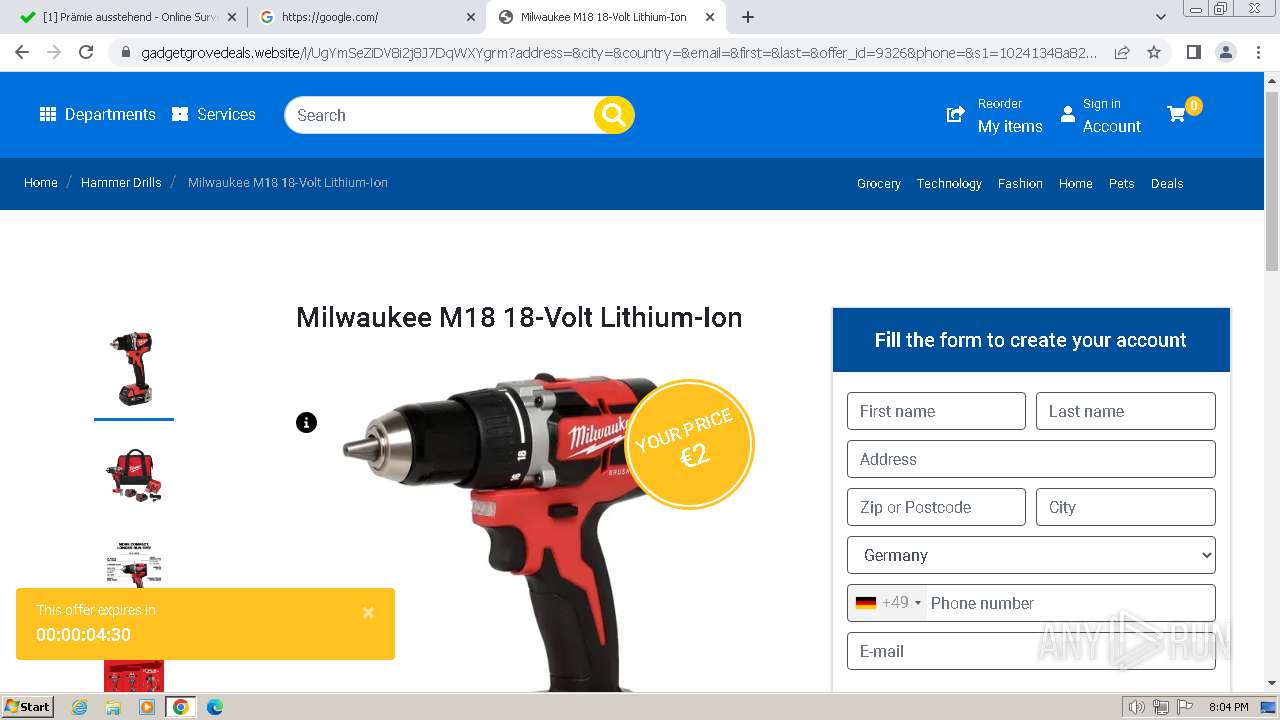The image size is (1280, 720).
Task: Select the first drill thumbnail
Action: [x=134, y=368]
